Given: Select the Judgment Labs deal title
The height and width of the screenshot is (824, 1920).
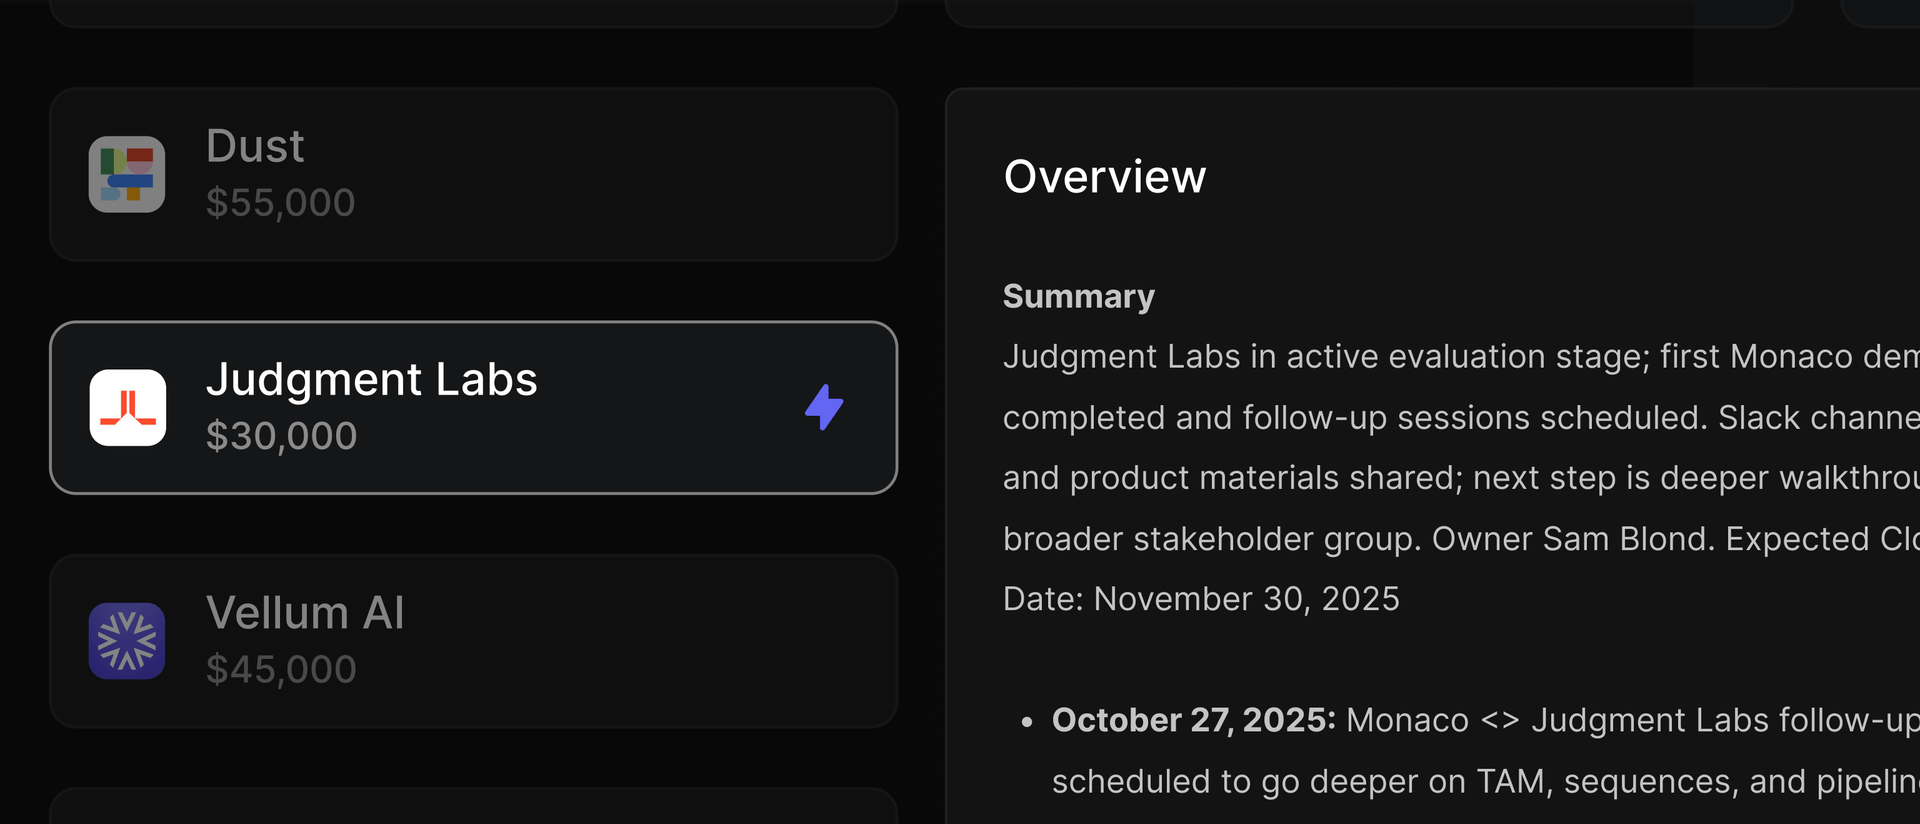Looking at the screenshot, I should 371,380.
